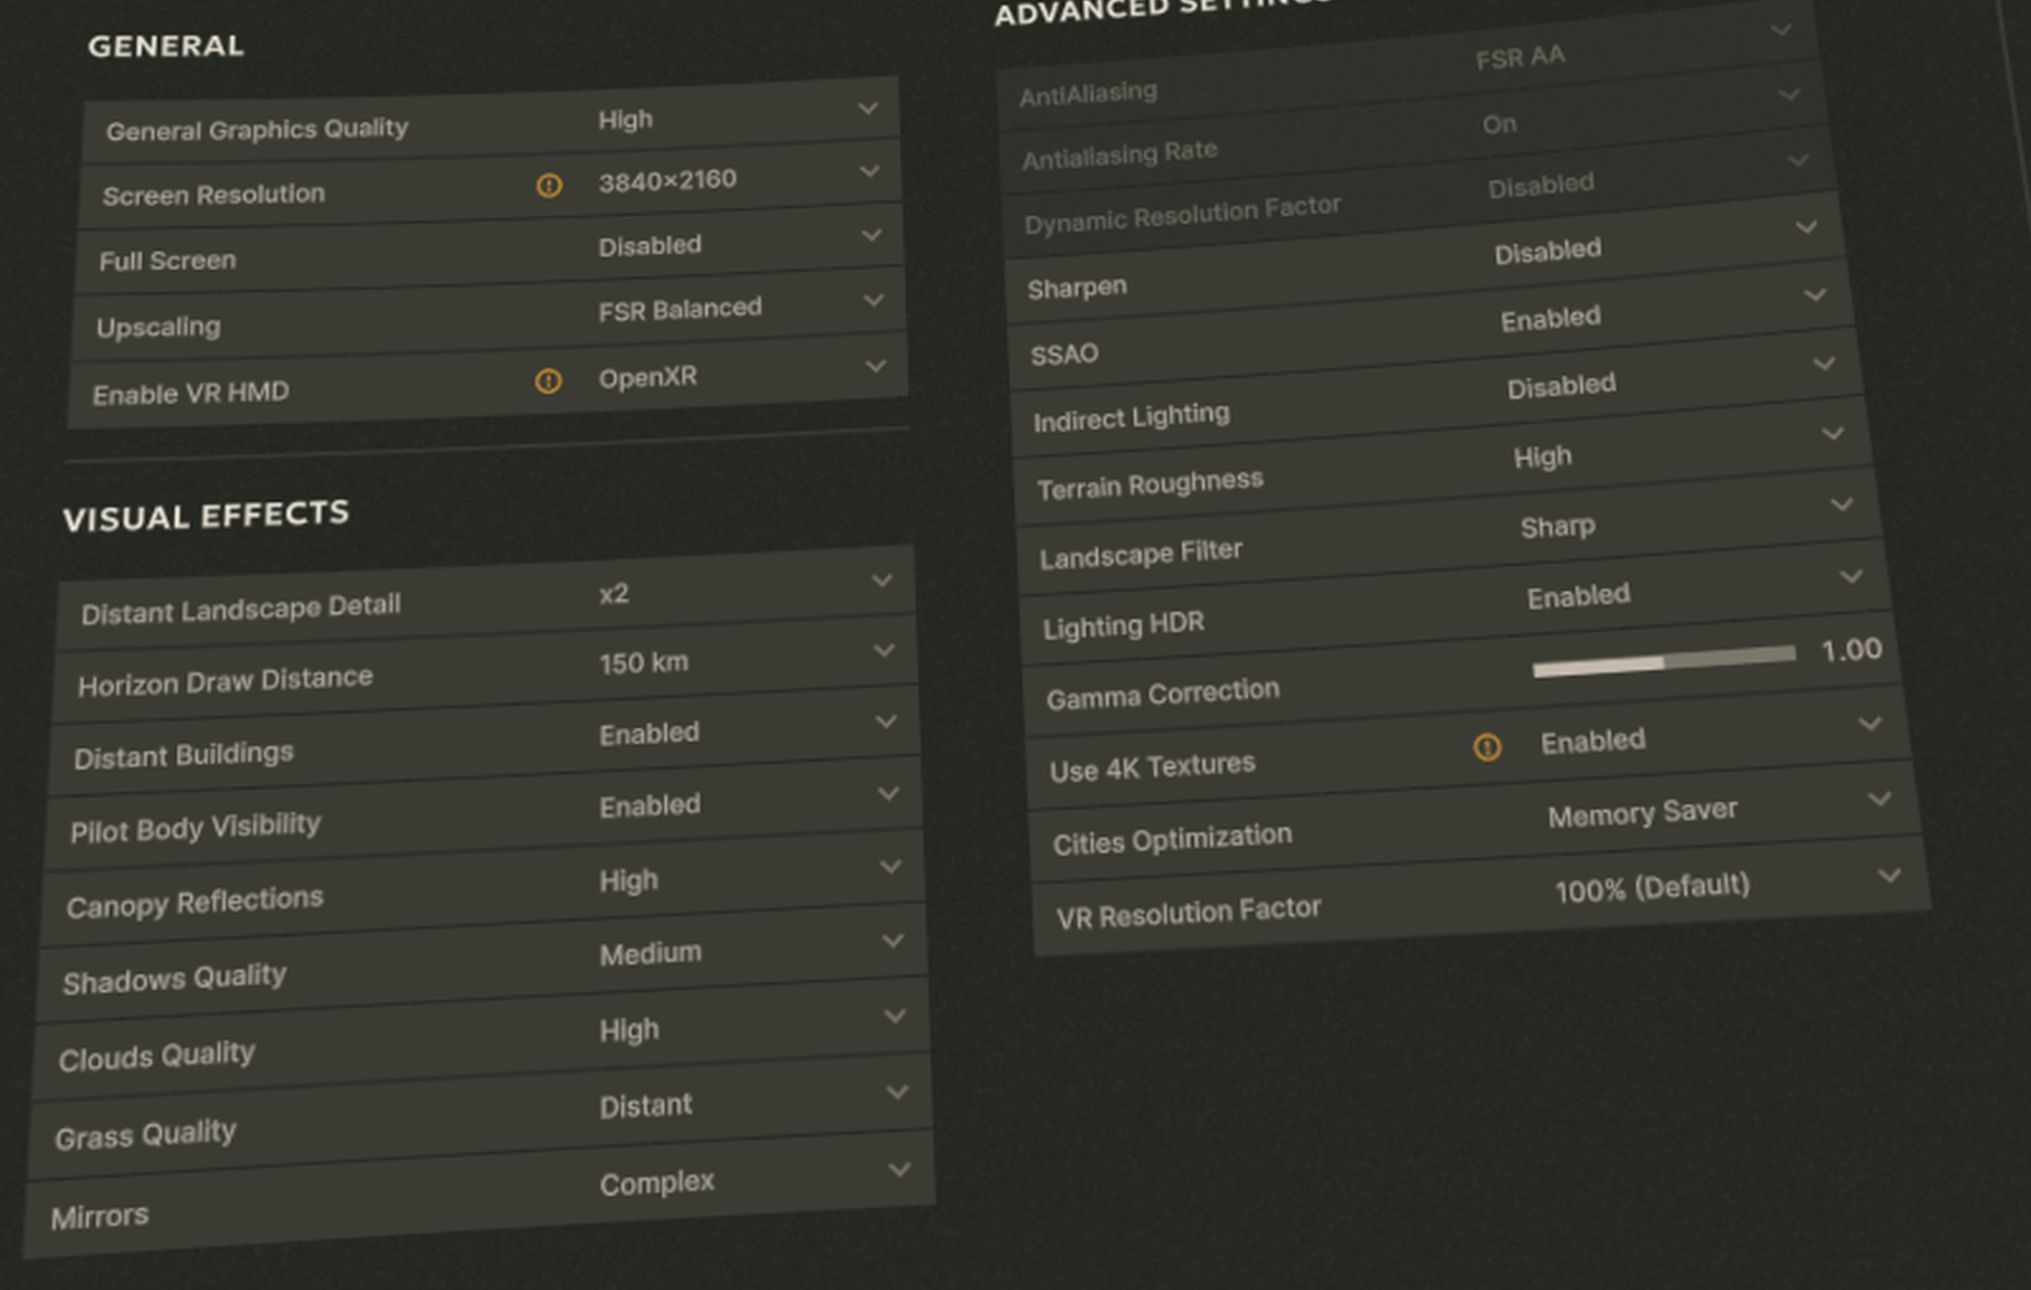Click the warning icon beside Use 4K Textures
This screenshot has width=2031, height=1290.
[1487, 747]
